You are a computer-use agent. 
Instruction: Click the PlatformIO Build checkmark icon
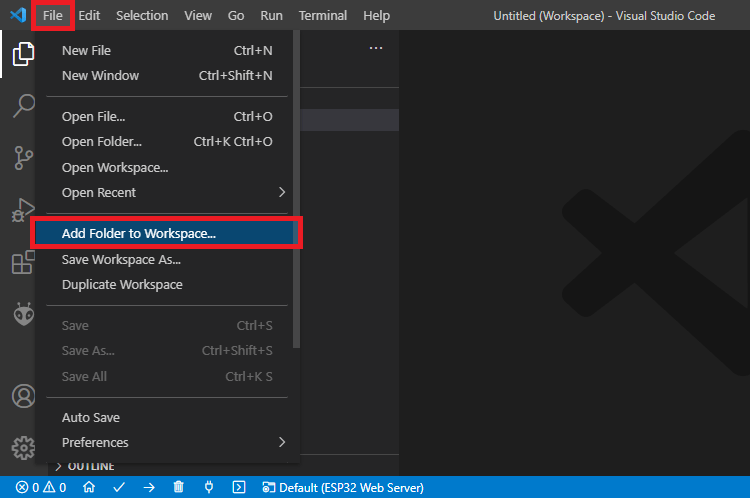tap(119, 488)
